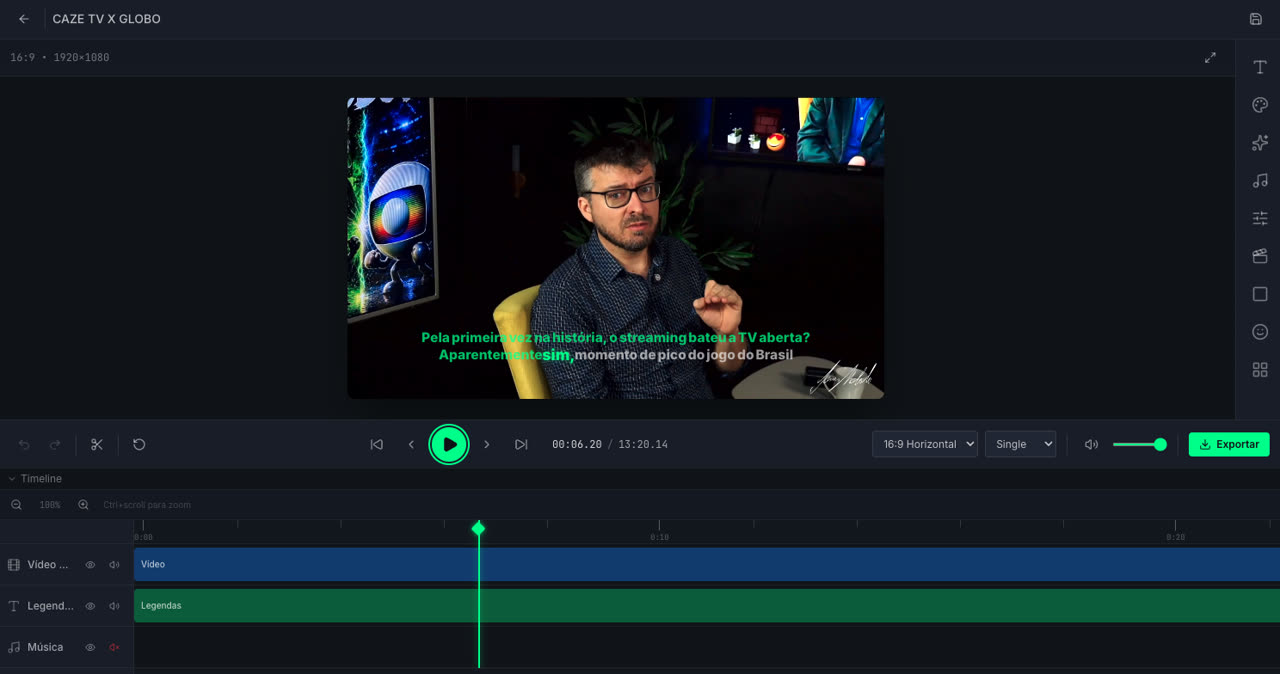Image resolution: width=1280 pixels, height=674 pixels.
Task: Open the color palette panel
Action: point(1260,105)
